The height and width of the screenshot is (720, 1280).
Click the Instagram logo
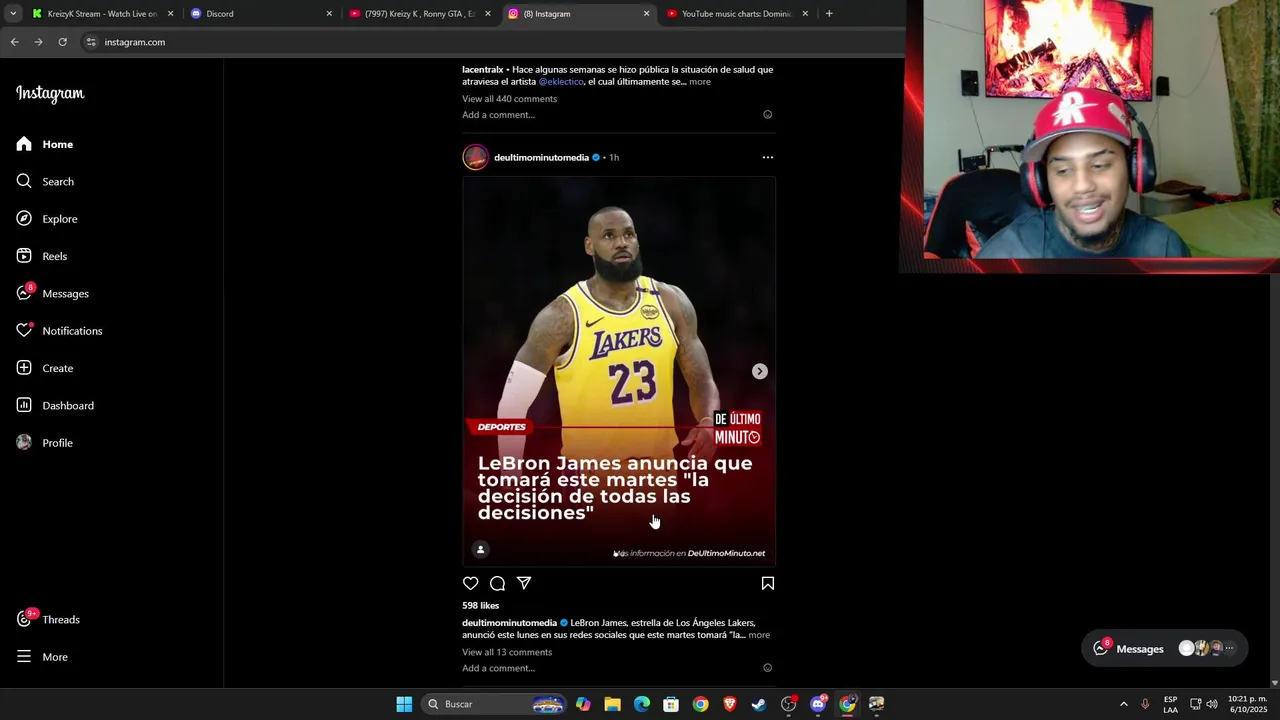pyautogui.click(x=50, y=94)
